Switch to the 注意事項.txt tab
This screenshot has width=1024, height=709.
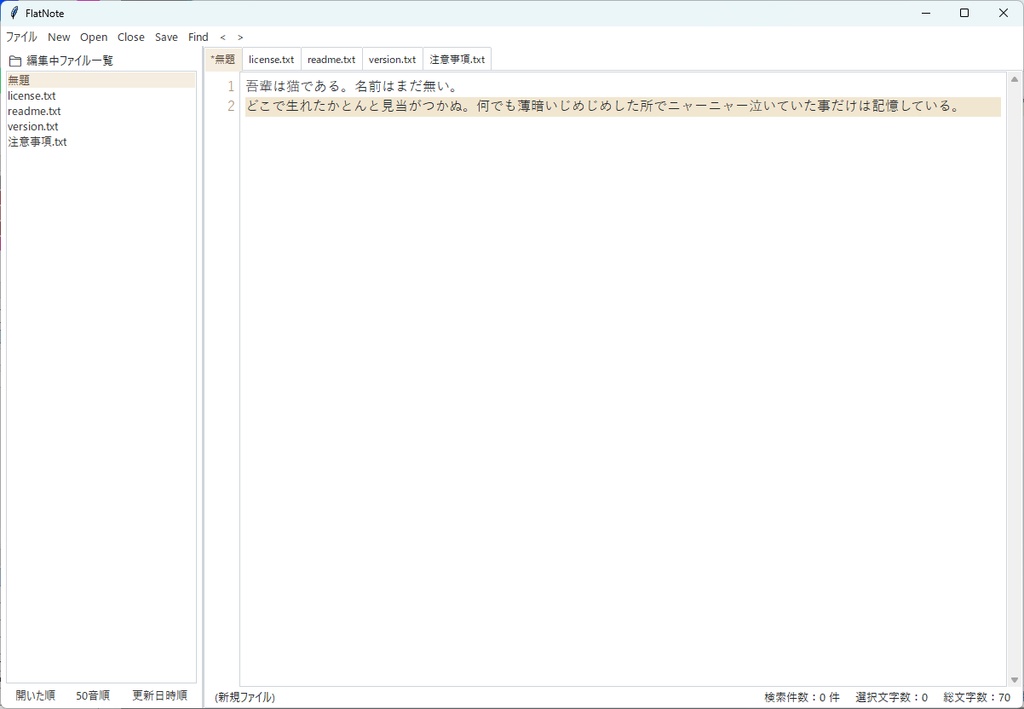457,59
